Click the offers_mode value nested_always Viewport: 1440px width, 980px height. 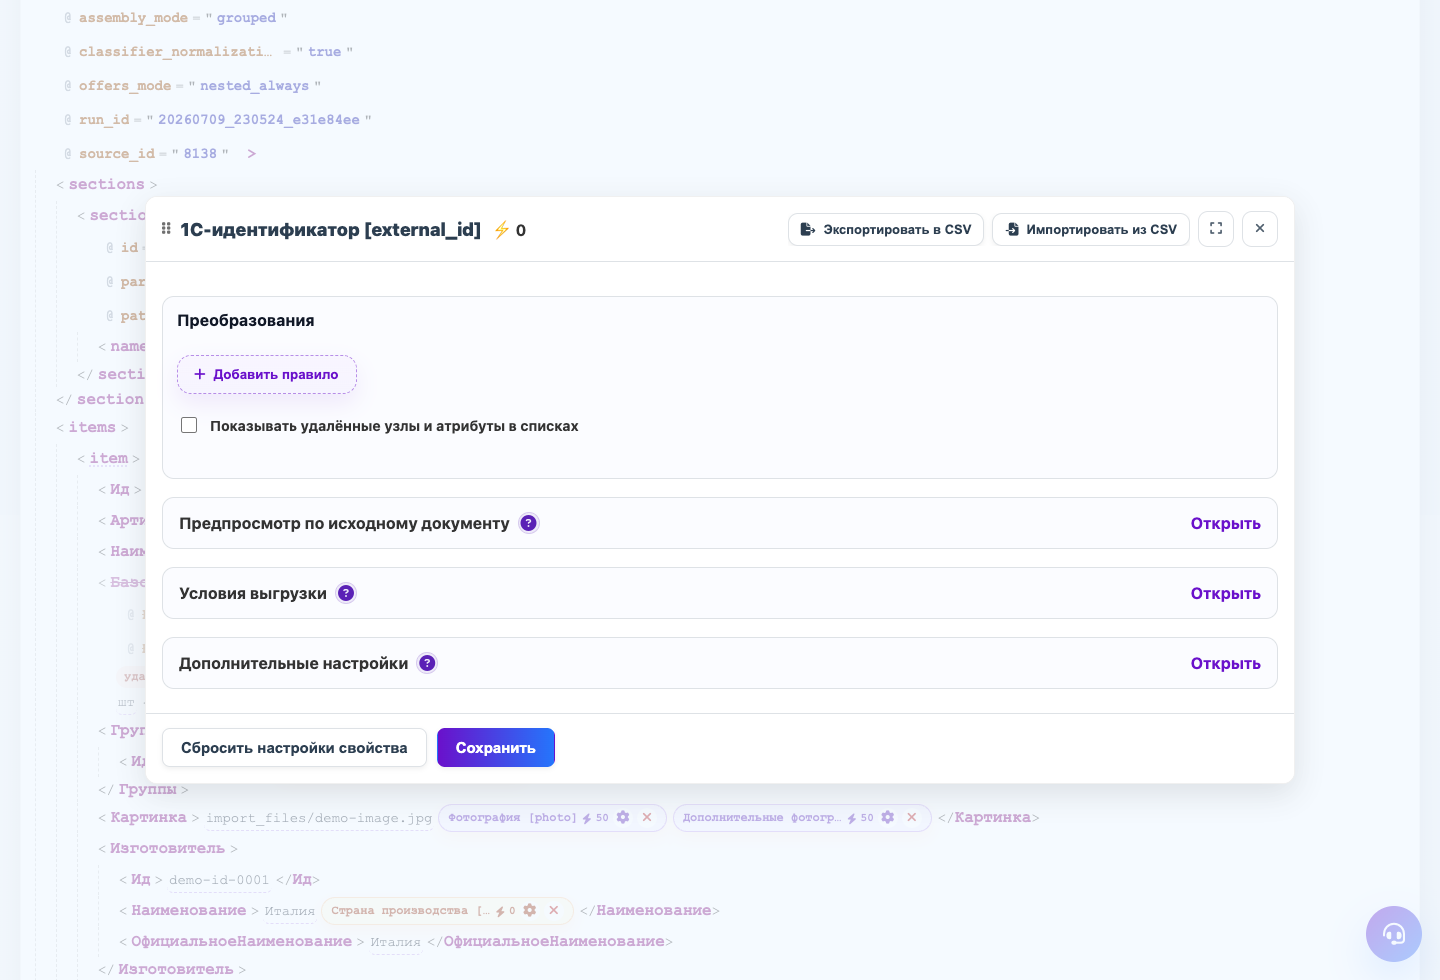coord(254,85)
